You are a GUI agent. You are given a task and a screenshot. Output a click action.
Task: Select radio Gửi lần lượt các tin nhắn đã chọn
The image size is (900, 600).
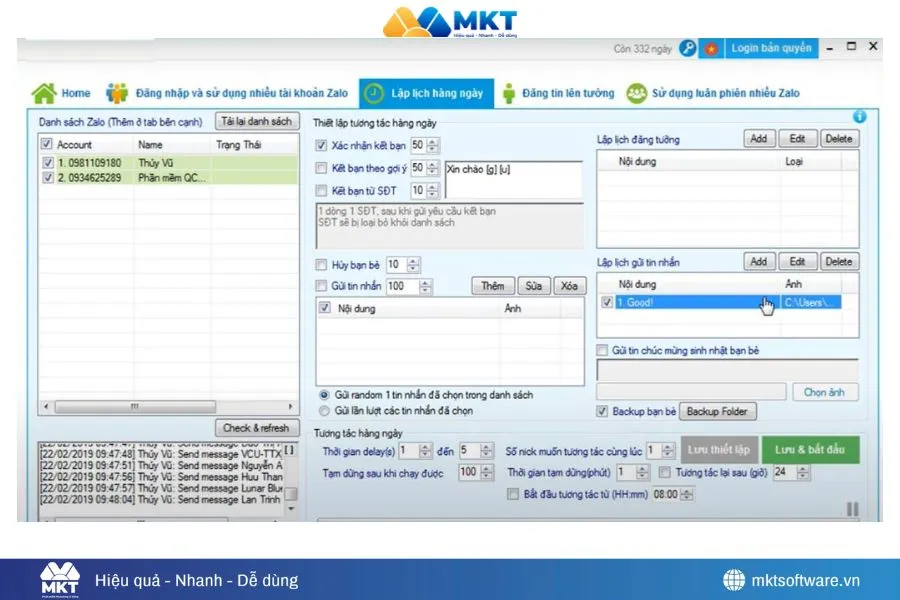[323, 410]
